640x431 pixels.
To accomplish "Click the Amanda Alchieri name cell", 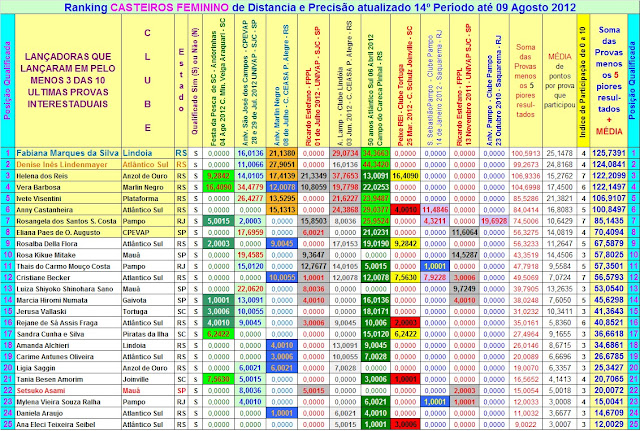I will (x=68, y=345).
